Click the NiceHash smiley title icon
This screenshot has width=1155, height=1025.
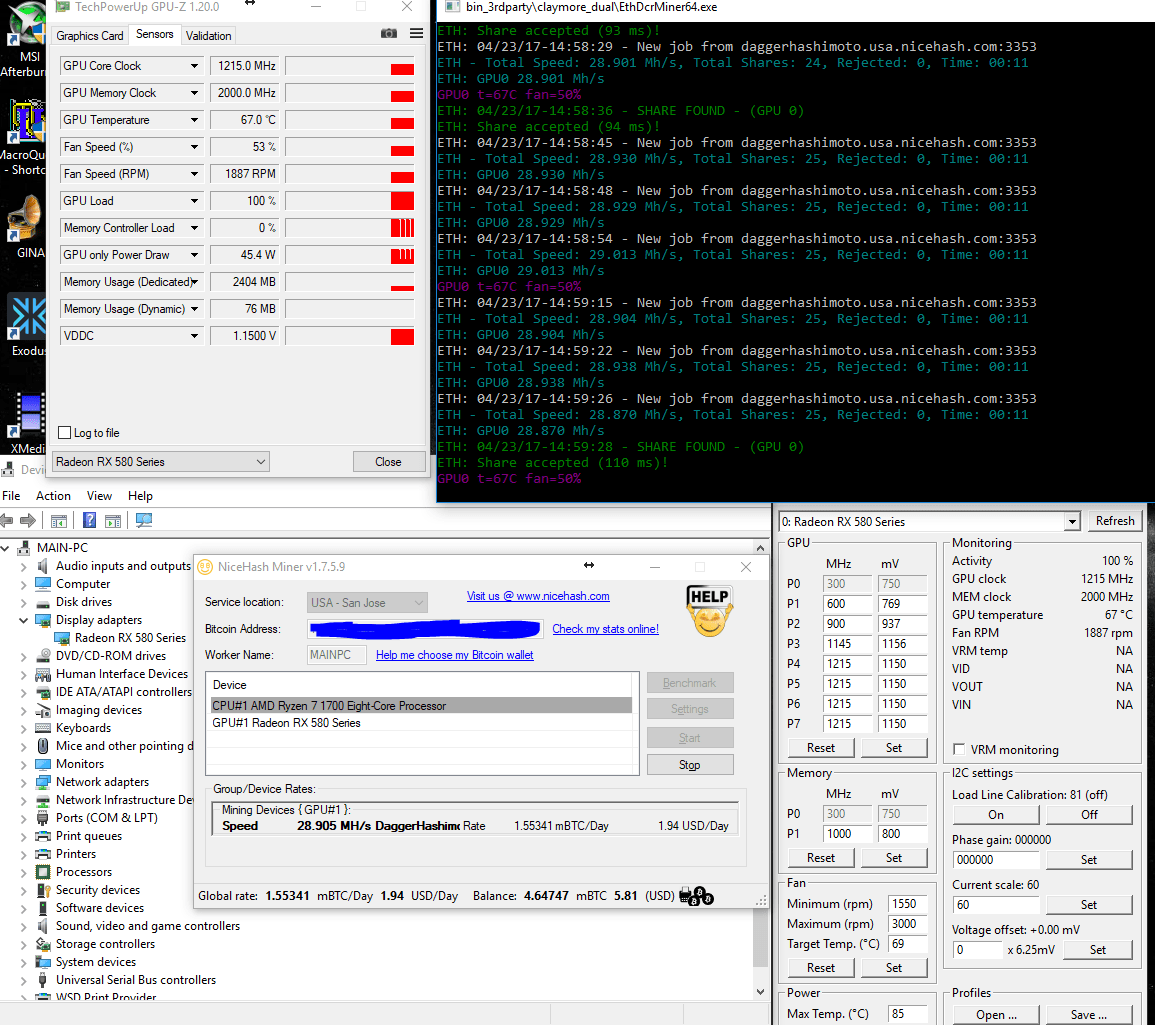[x=206, y=567]
